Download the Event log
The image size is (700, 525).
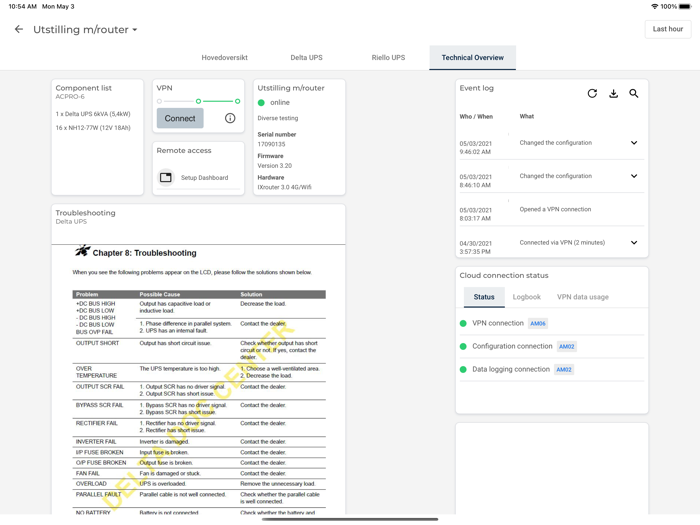(613, 94)
